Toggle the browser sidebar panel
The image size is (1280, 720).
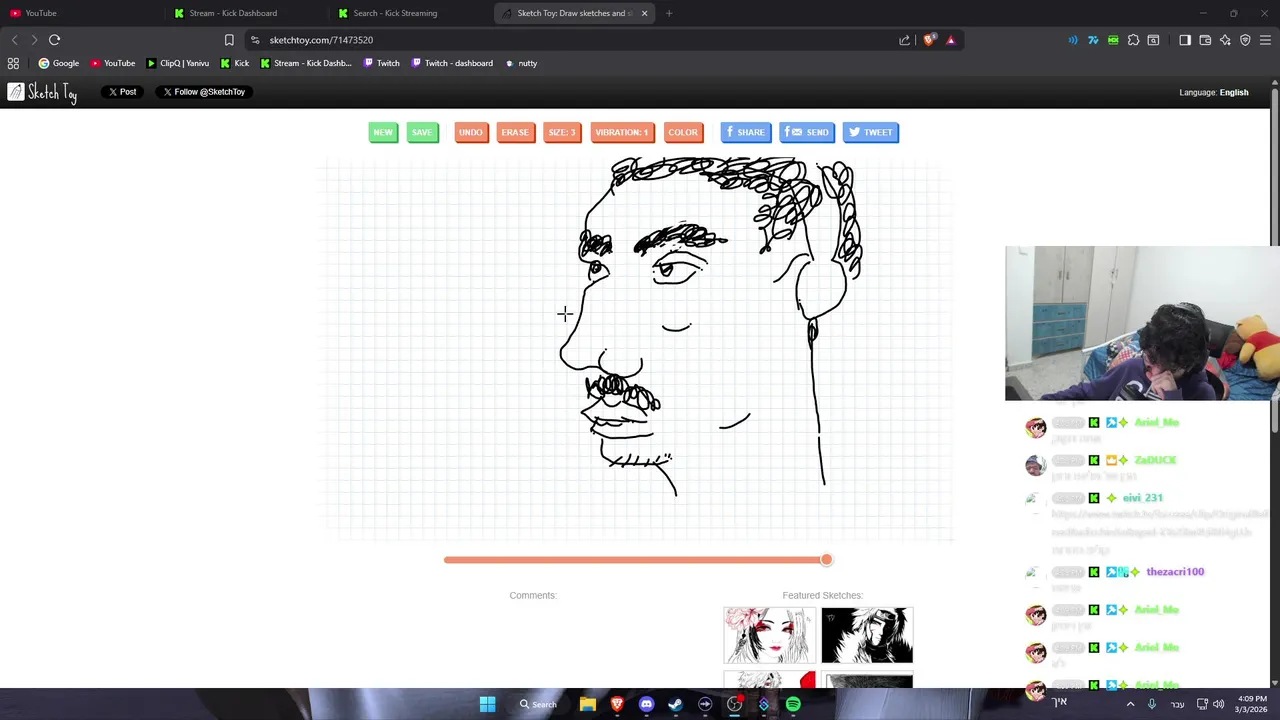[1185, 40]
